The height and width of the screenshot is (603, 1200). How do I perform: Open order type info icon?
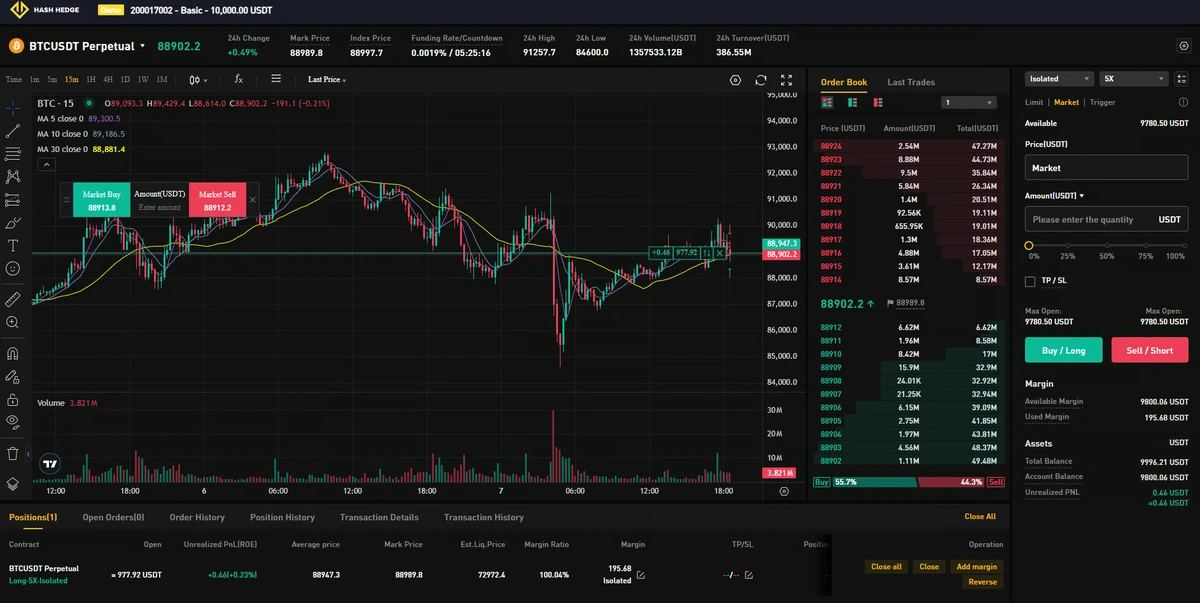pyautogui.click(x=1183, y=102)
